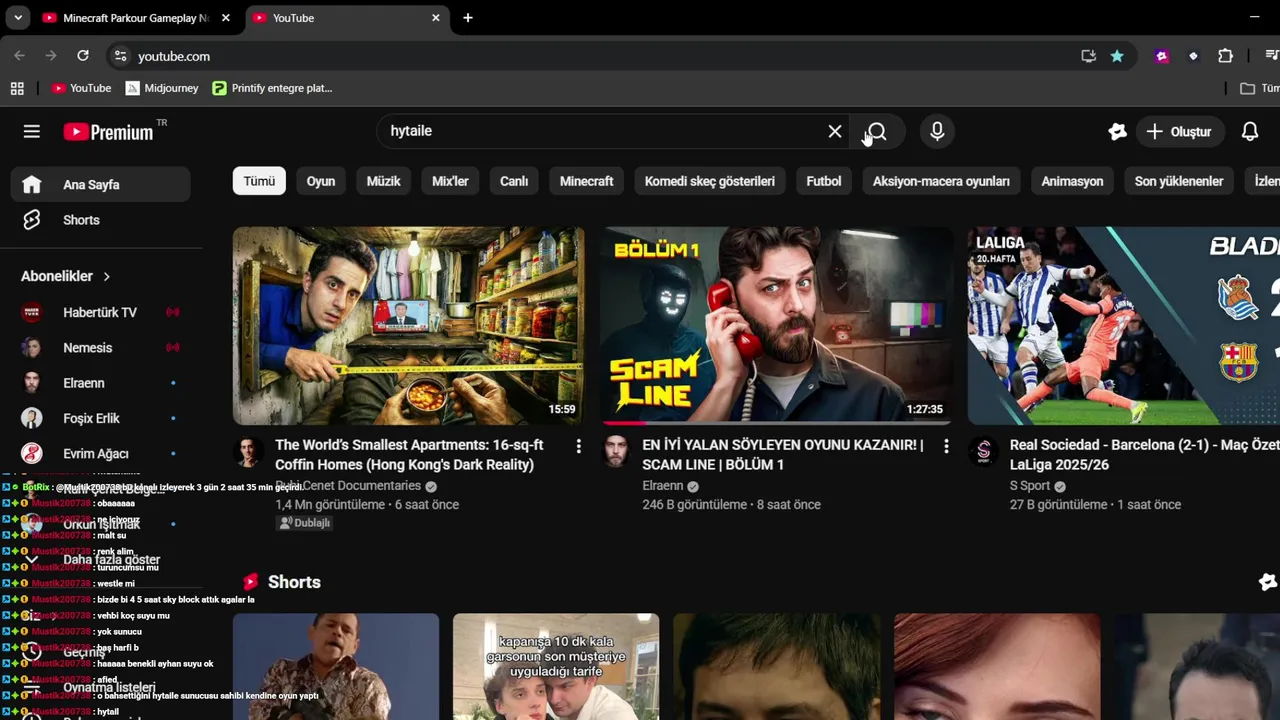The height and width of the screenshot is (720, 1280).
Task: Expand the Abonelikler section
Action: [x=66, y=276]
